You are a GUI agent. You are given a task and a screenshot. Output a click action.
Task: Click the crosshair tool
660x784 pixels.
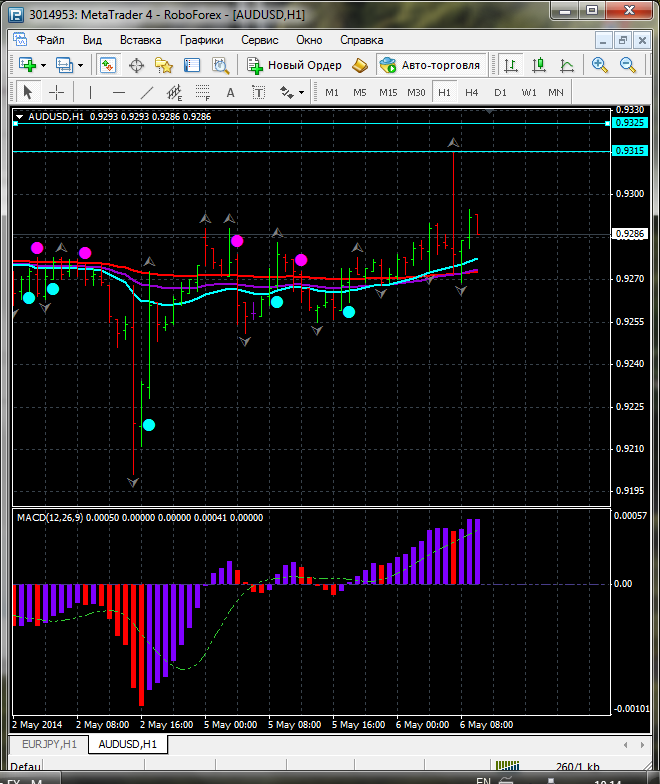57,92
